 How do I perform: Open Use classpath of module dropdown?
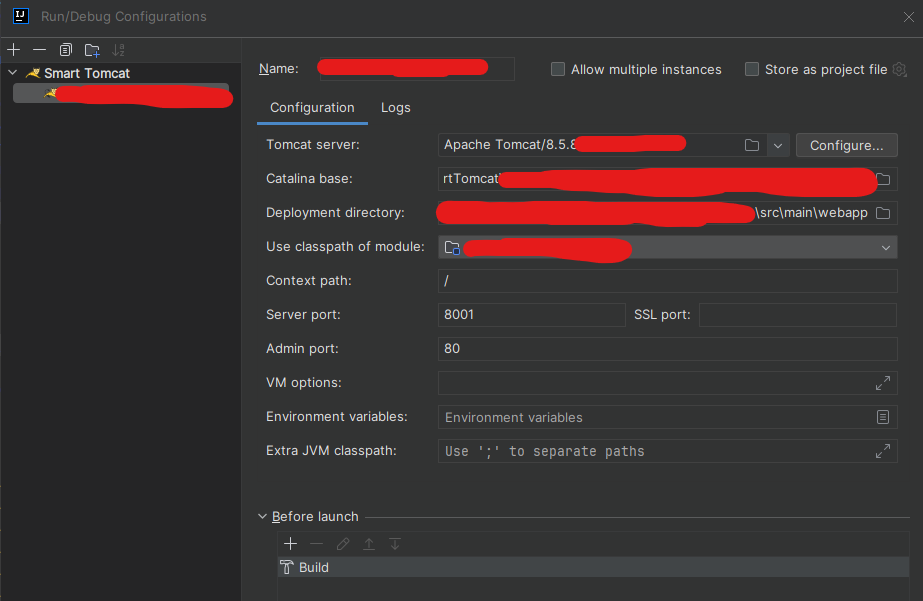885,248
